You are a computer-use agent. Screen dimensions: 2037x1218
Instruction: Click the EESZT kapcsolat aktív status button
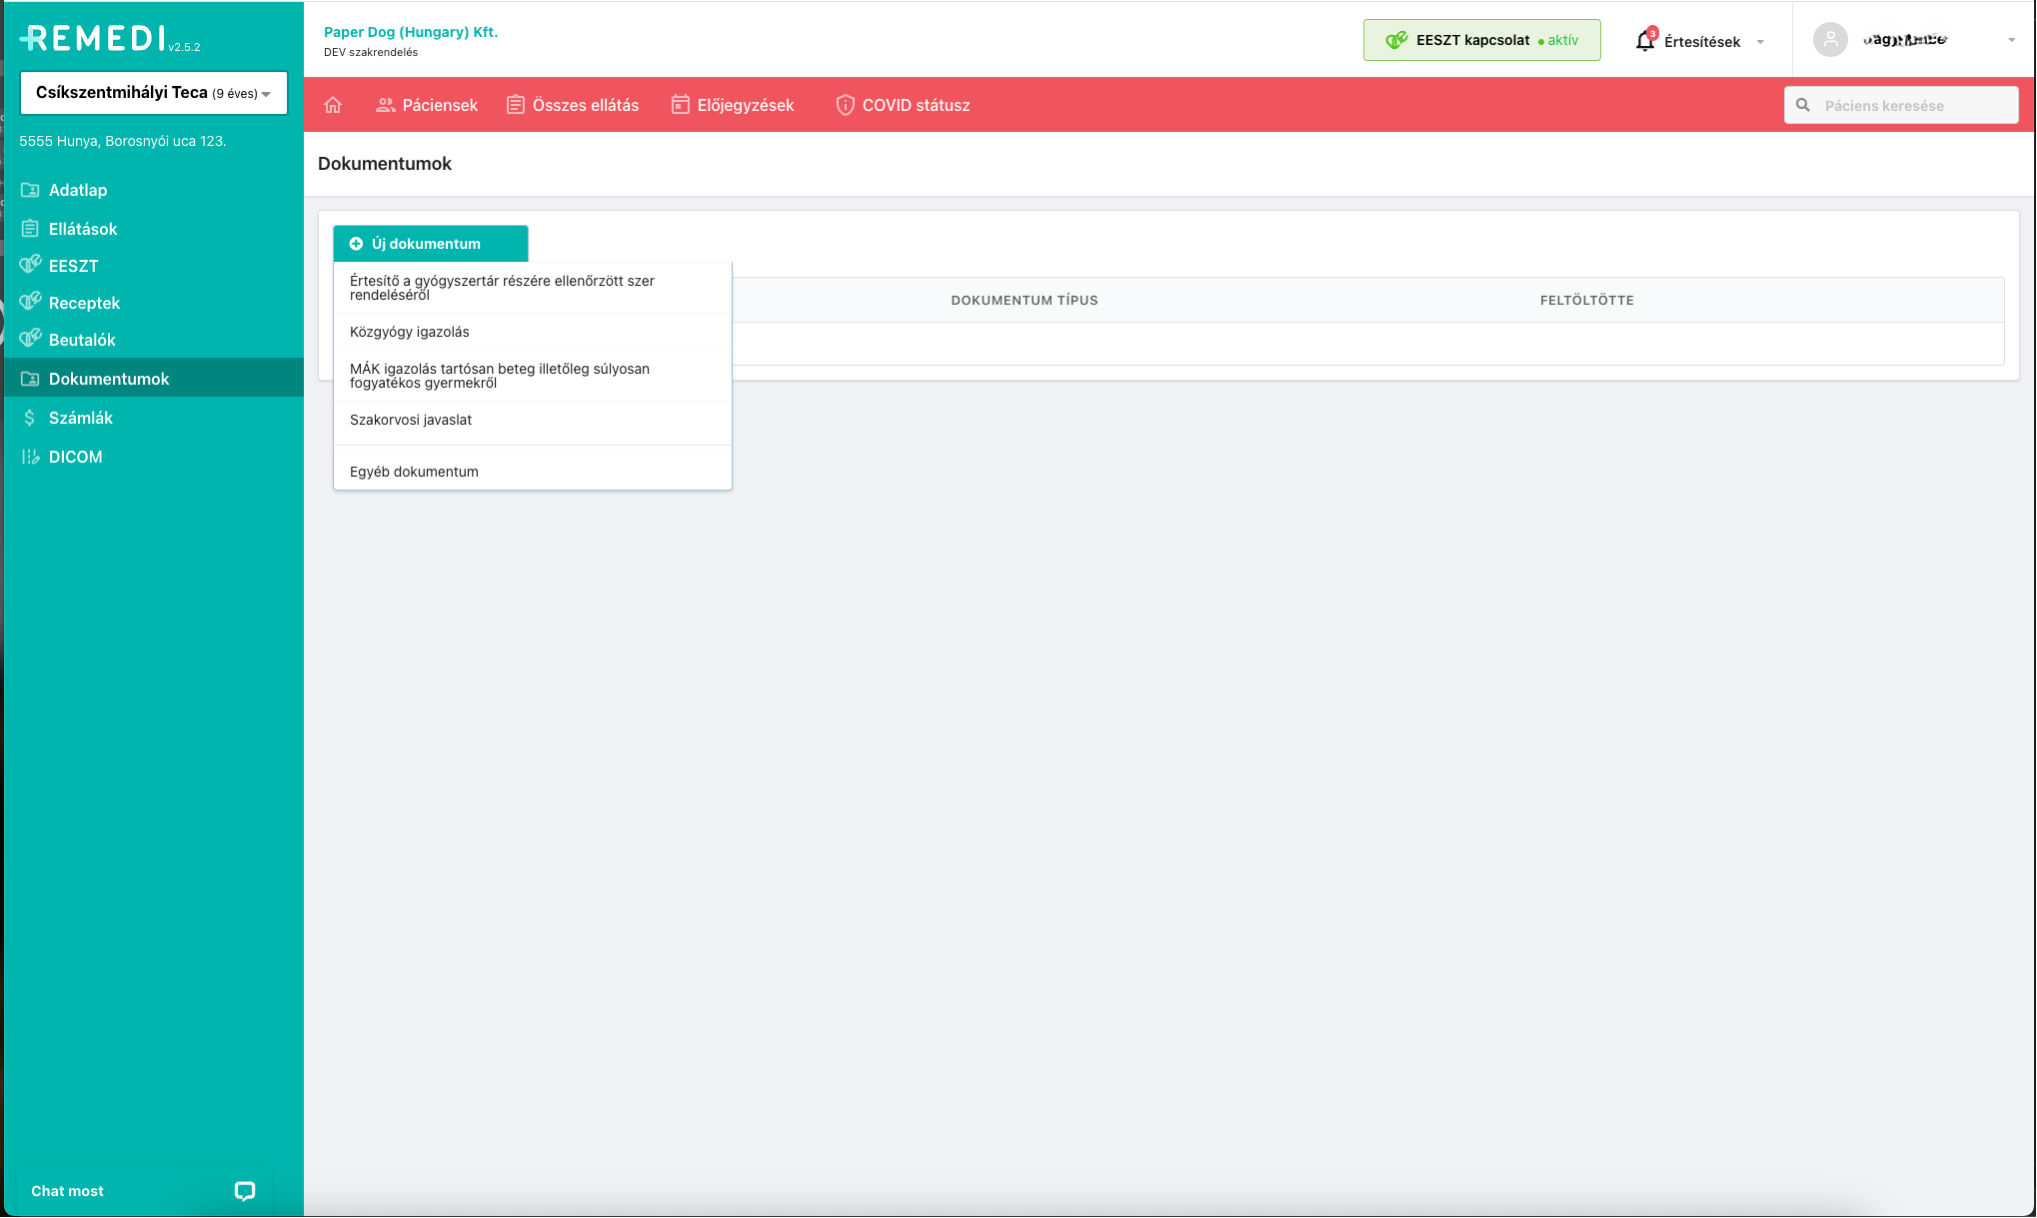point(1481,41)
